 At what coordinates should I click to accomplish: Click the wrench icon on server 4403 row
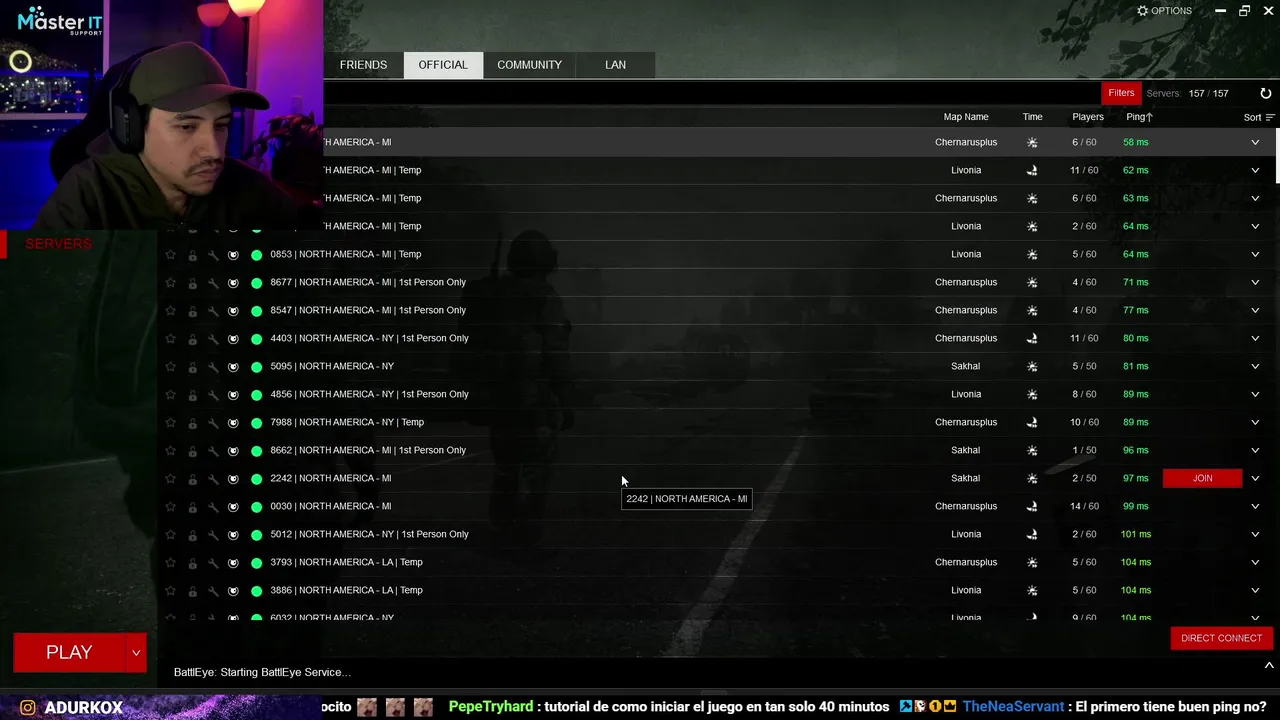point(213,339)
